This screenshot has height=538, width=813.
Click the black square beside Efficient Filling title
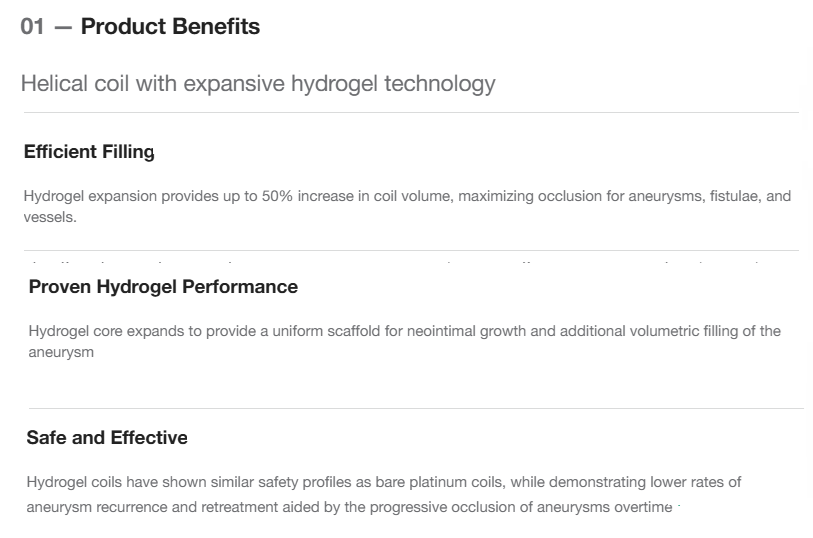point(165,139)
